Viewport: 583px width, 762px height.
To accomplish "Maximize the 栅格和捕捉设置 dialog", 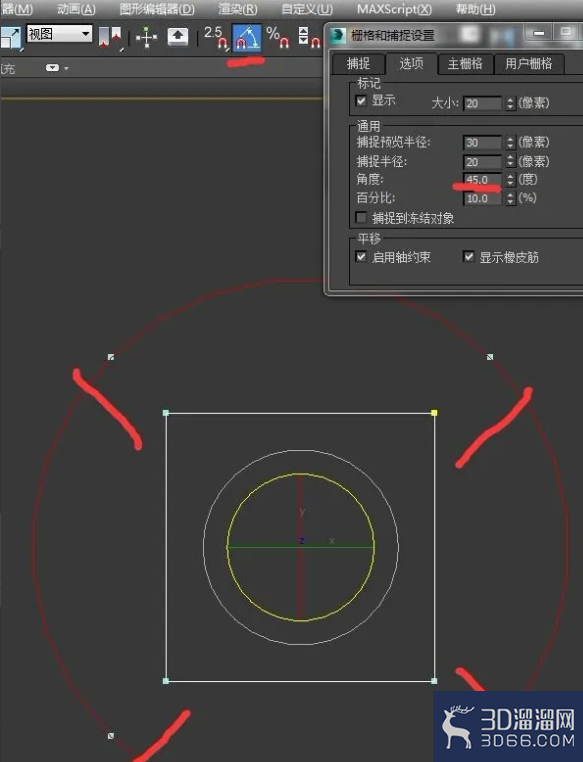I will pyautogui.click(x=566, y=33).
